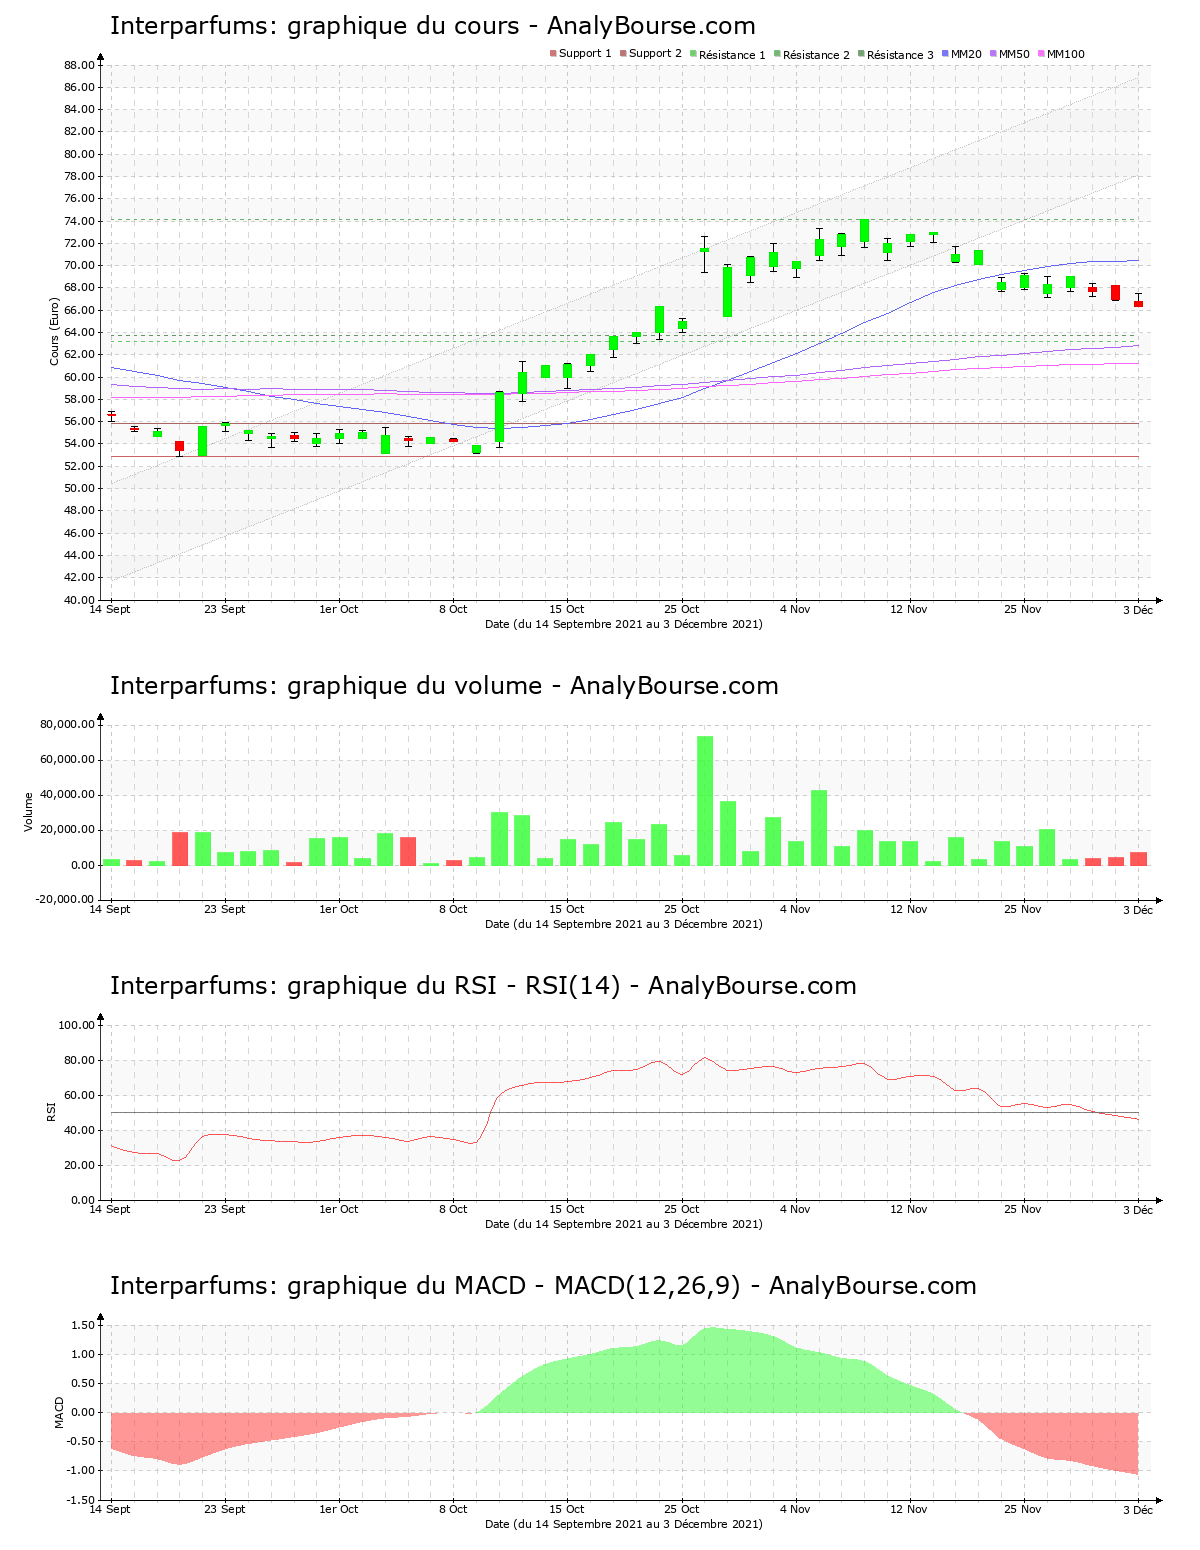Click the Support 2 legend entry
1200x1550 pixels.
click(x=651, y=54)
